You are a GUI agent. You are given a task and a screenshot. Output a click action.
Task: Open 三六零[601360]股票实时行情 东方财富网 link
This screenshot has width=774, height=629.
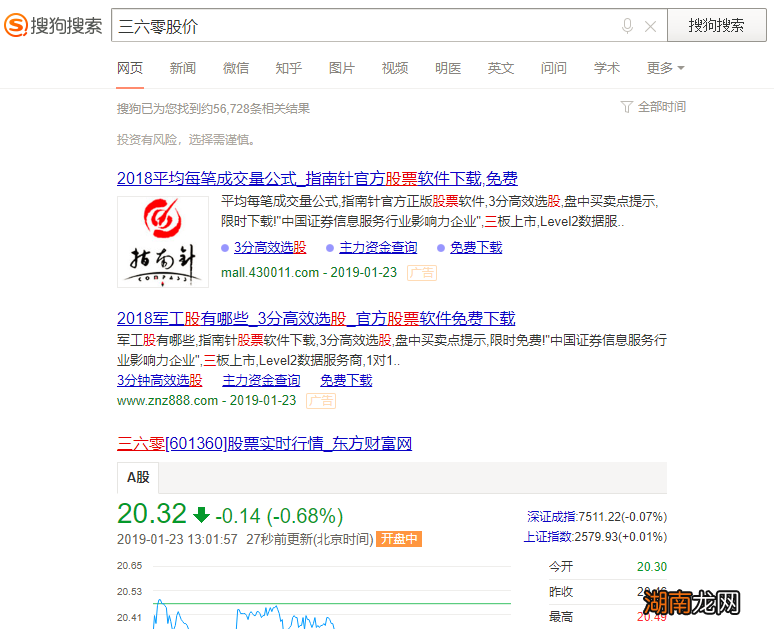[265, 443]
